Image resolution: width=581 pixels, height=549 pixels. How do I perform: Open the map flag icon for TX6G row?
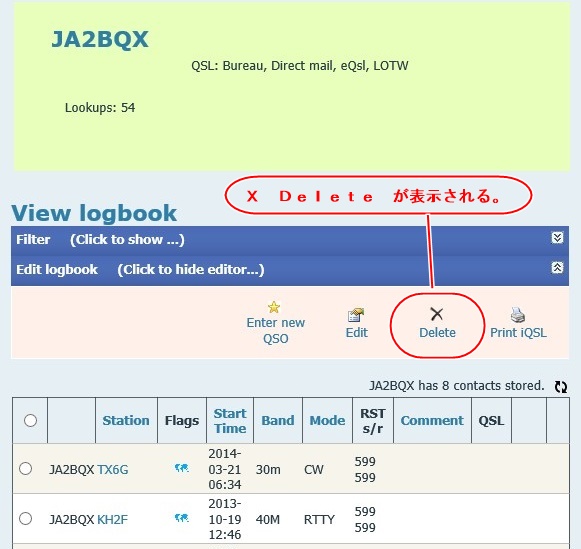[x=182, y=468]
